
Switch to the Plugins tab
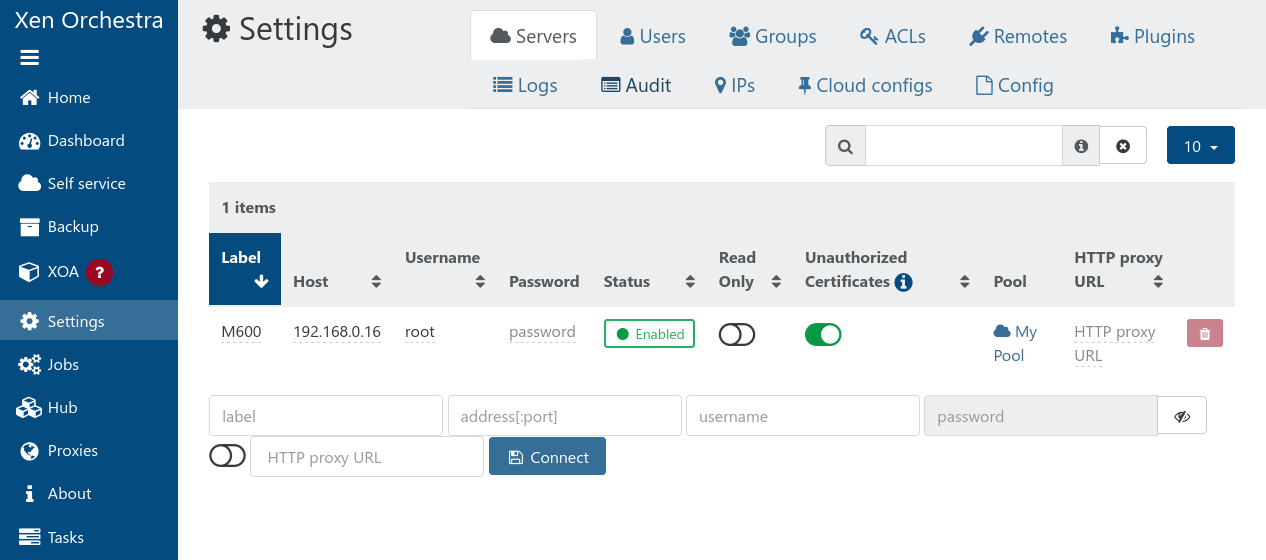pyautogui.click(x=1152, y=37)
